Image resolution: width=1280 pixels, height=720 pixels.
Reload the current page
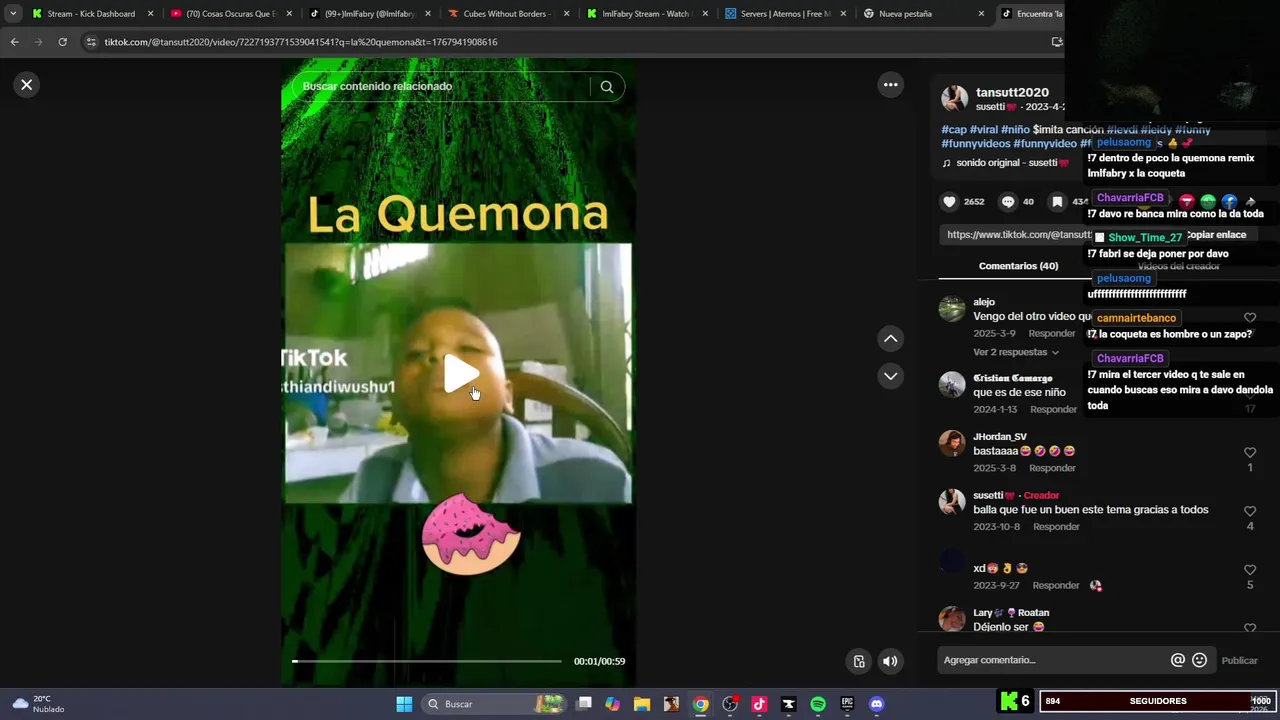click(62, 42)
